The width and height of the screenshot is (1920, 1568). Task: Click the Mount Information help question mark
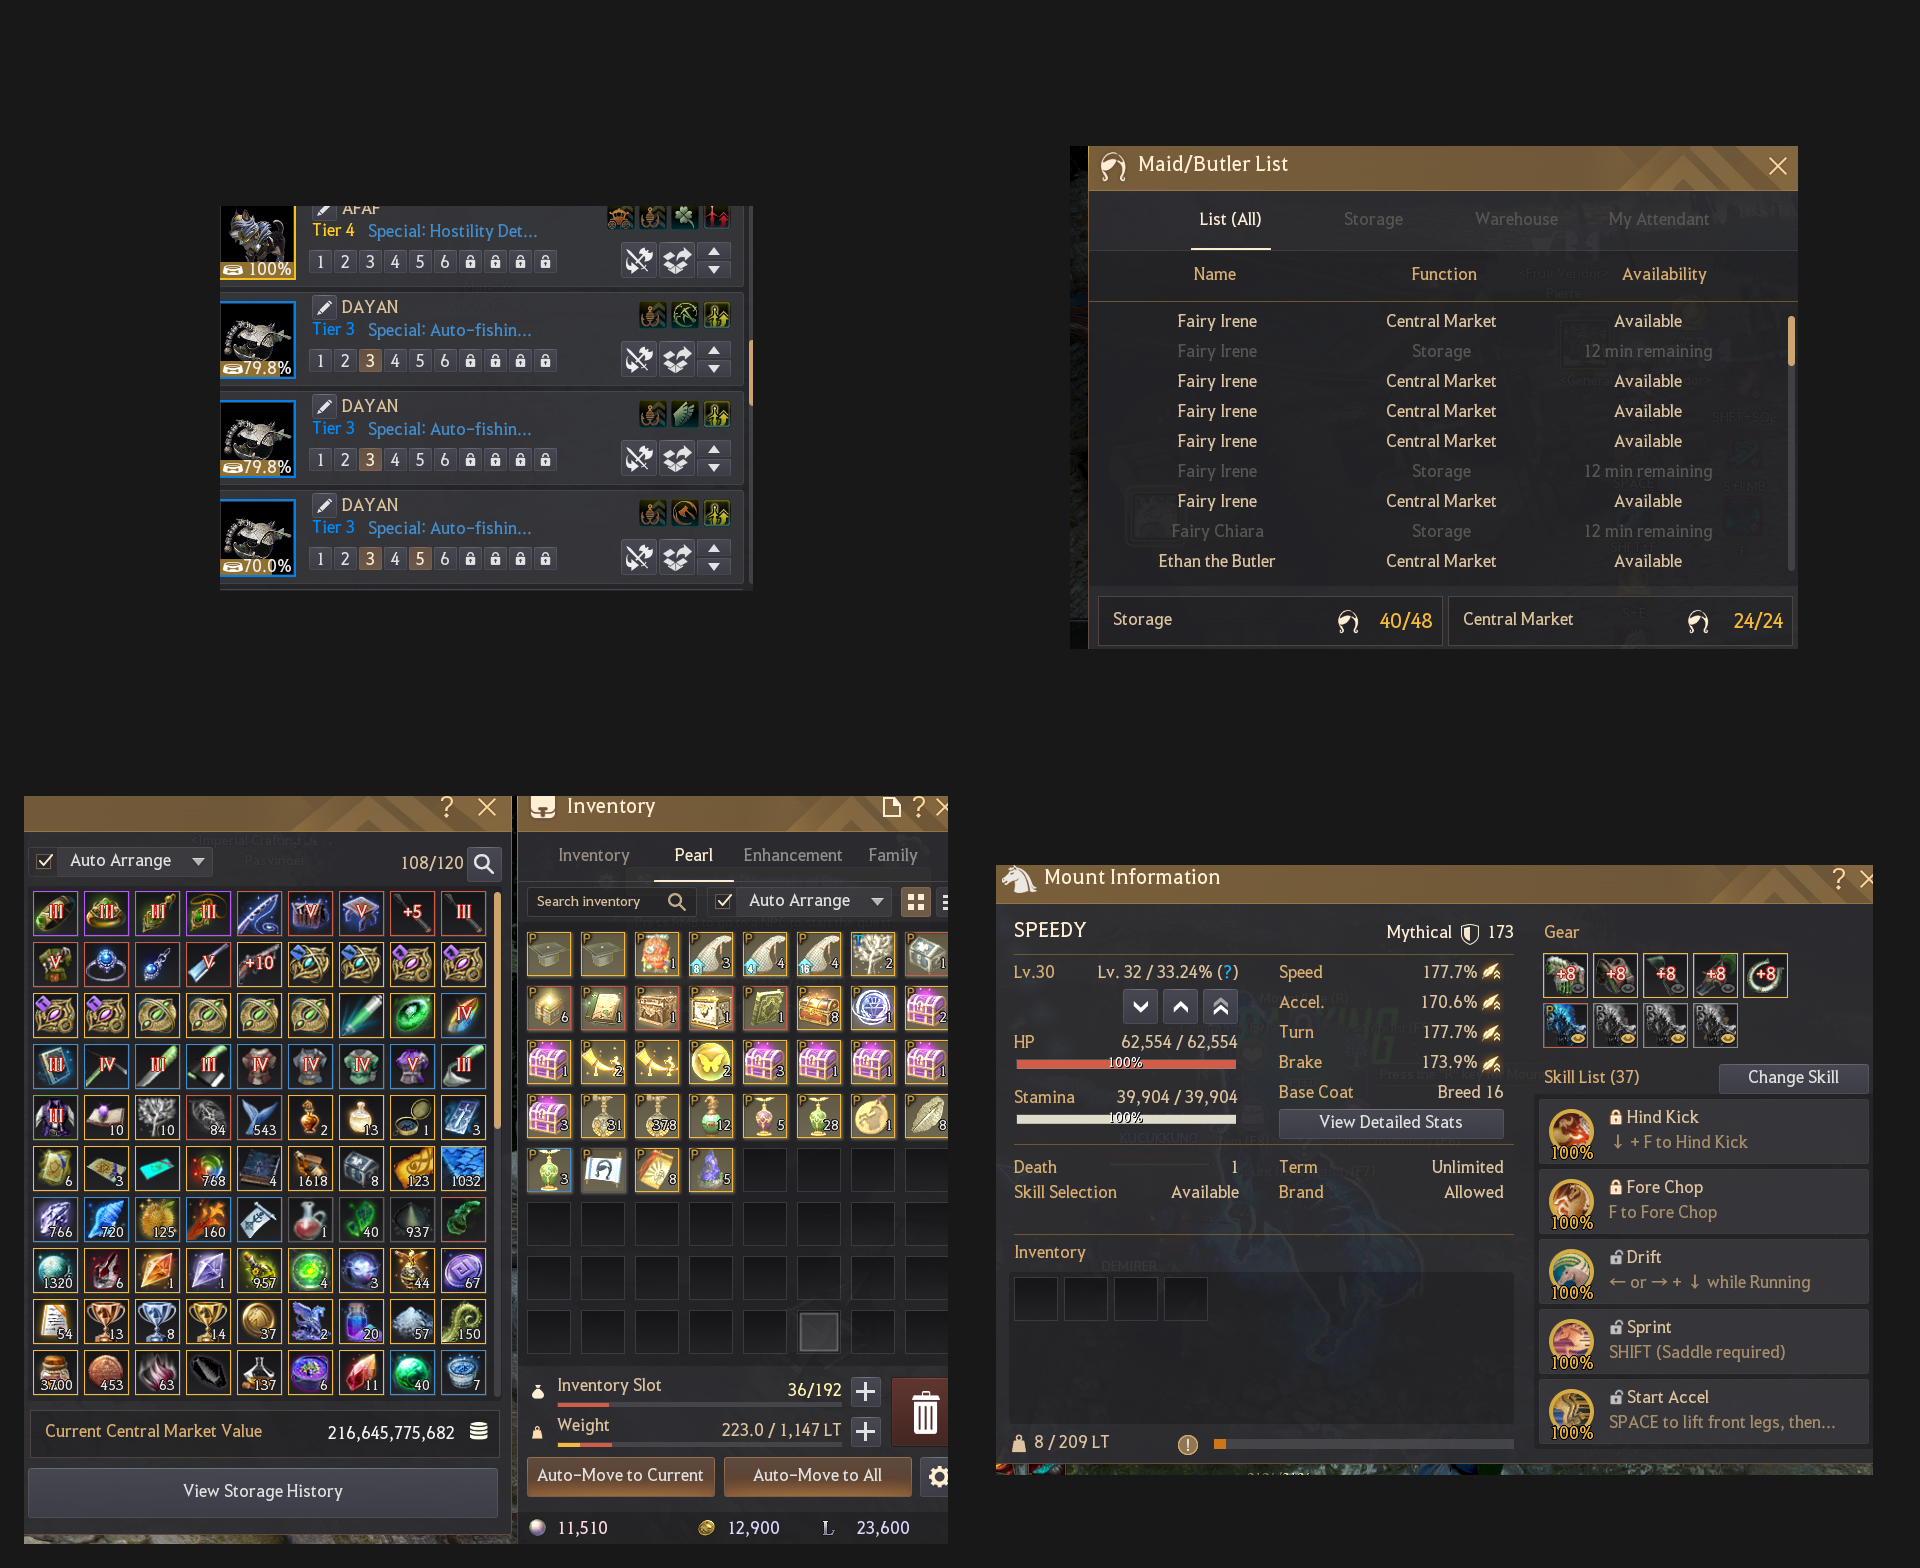coord(1838,879)
